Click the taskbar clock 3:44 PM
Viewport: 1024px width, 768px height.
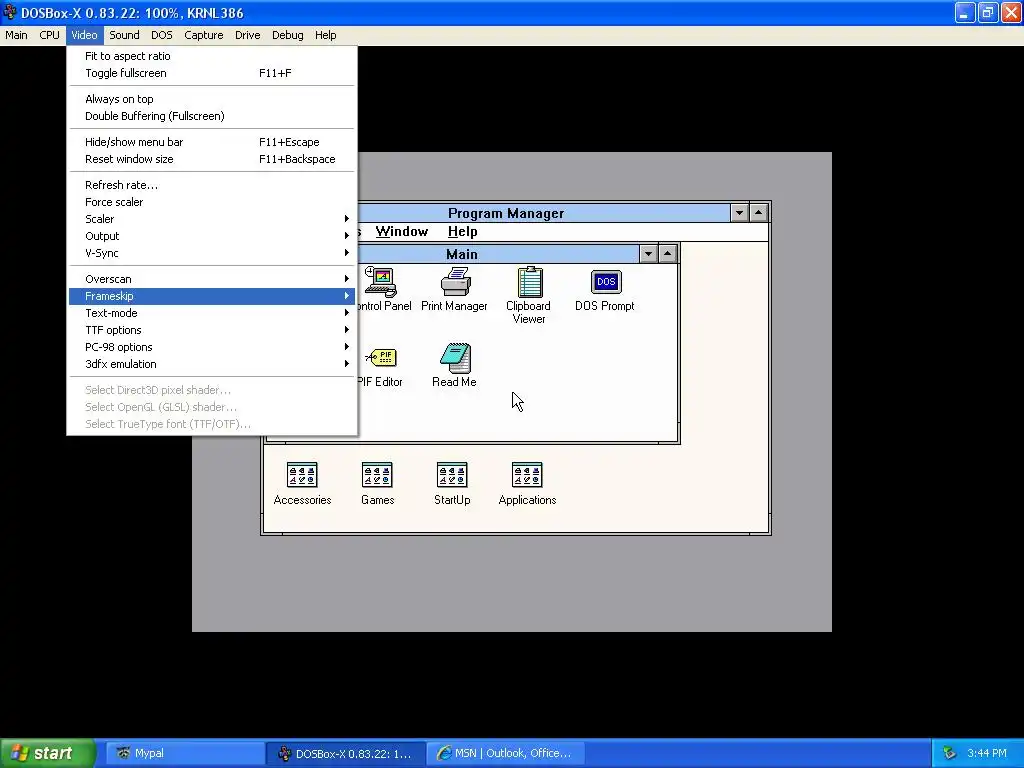point(987,753)
